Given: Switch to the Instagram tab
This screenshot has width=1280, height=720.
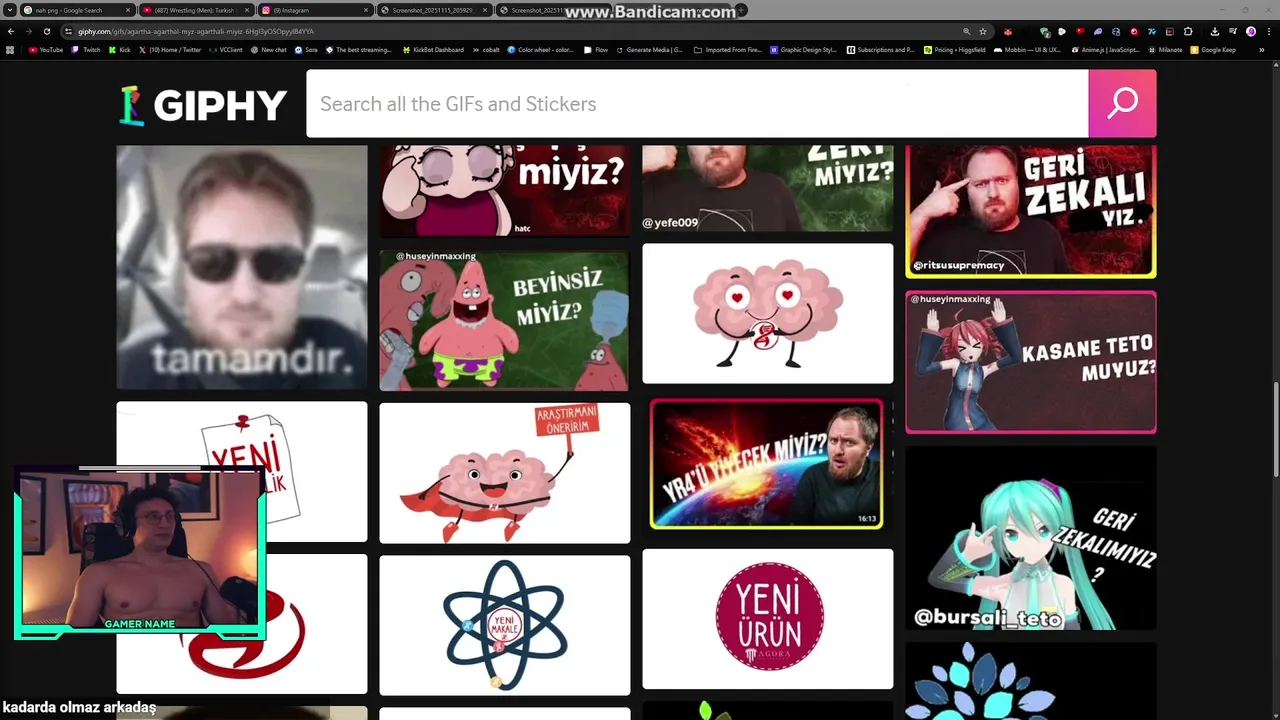Looking at the screenshot, I should (x=314, y=10).
